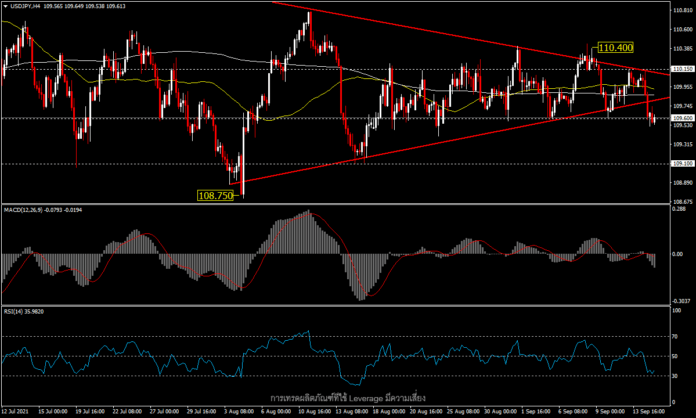Click the RSI scale value 100

[x=676, y=311]
